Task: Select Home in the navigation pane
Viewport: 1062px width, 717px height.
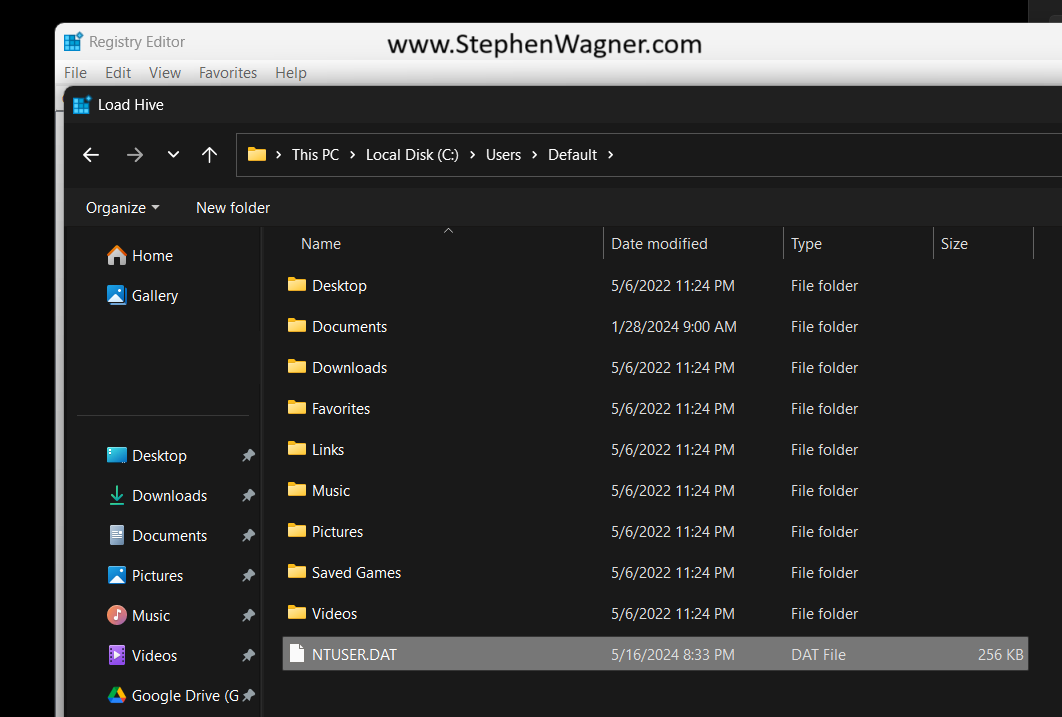Action: 152,256
